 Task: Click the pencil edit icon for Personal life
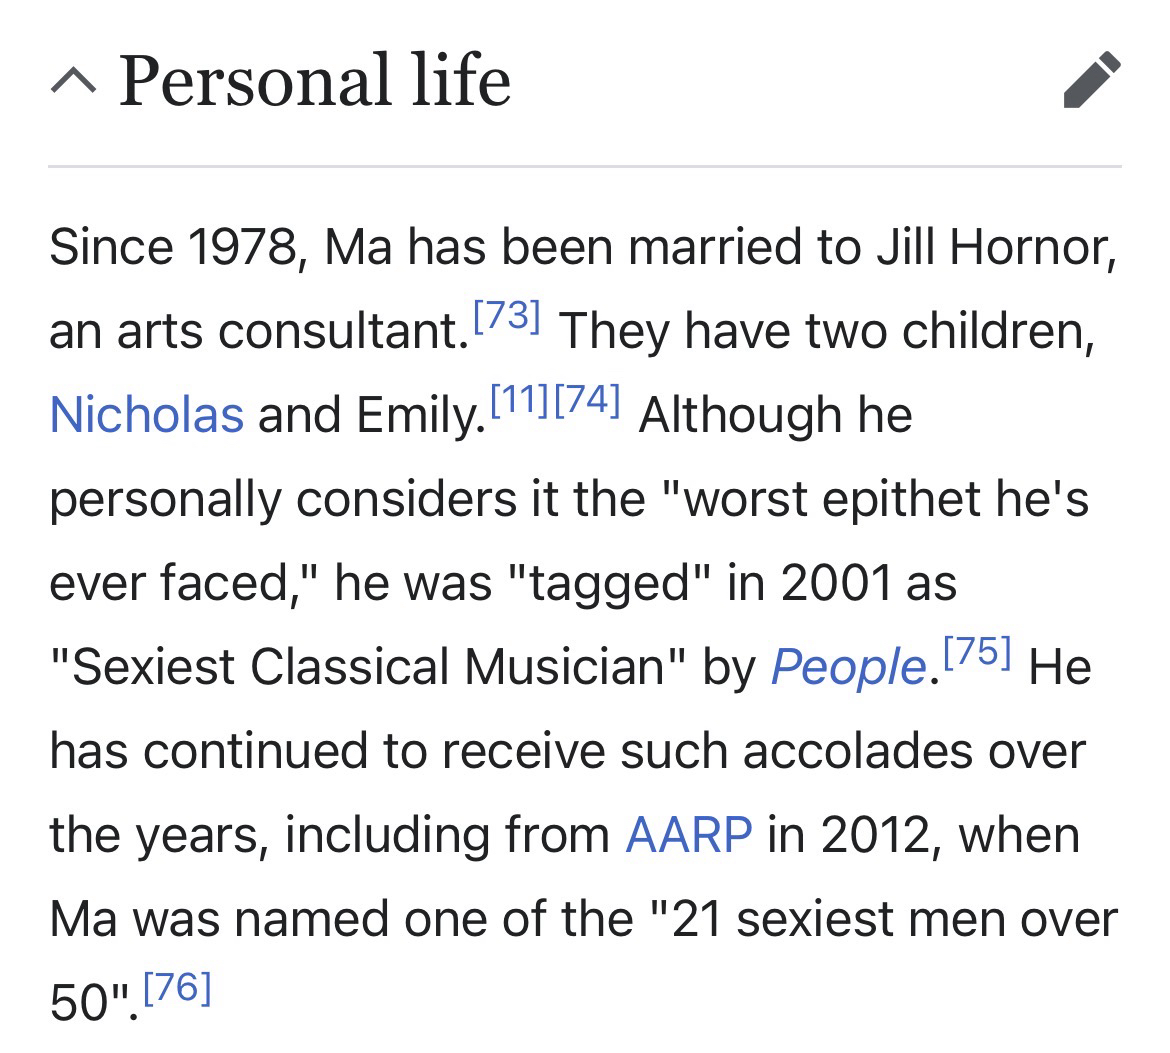(1092, 81)
